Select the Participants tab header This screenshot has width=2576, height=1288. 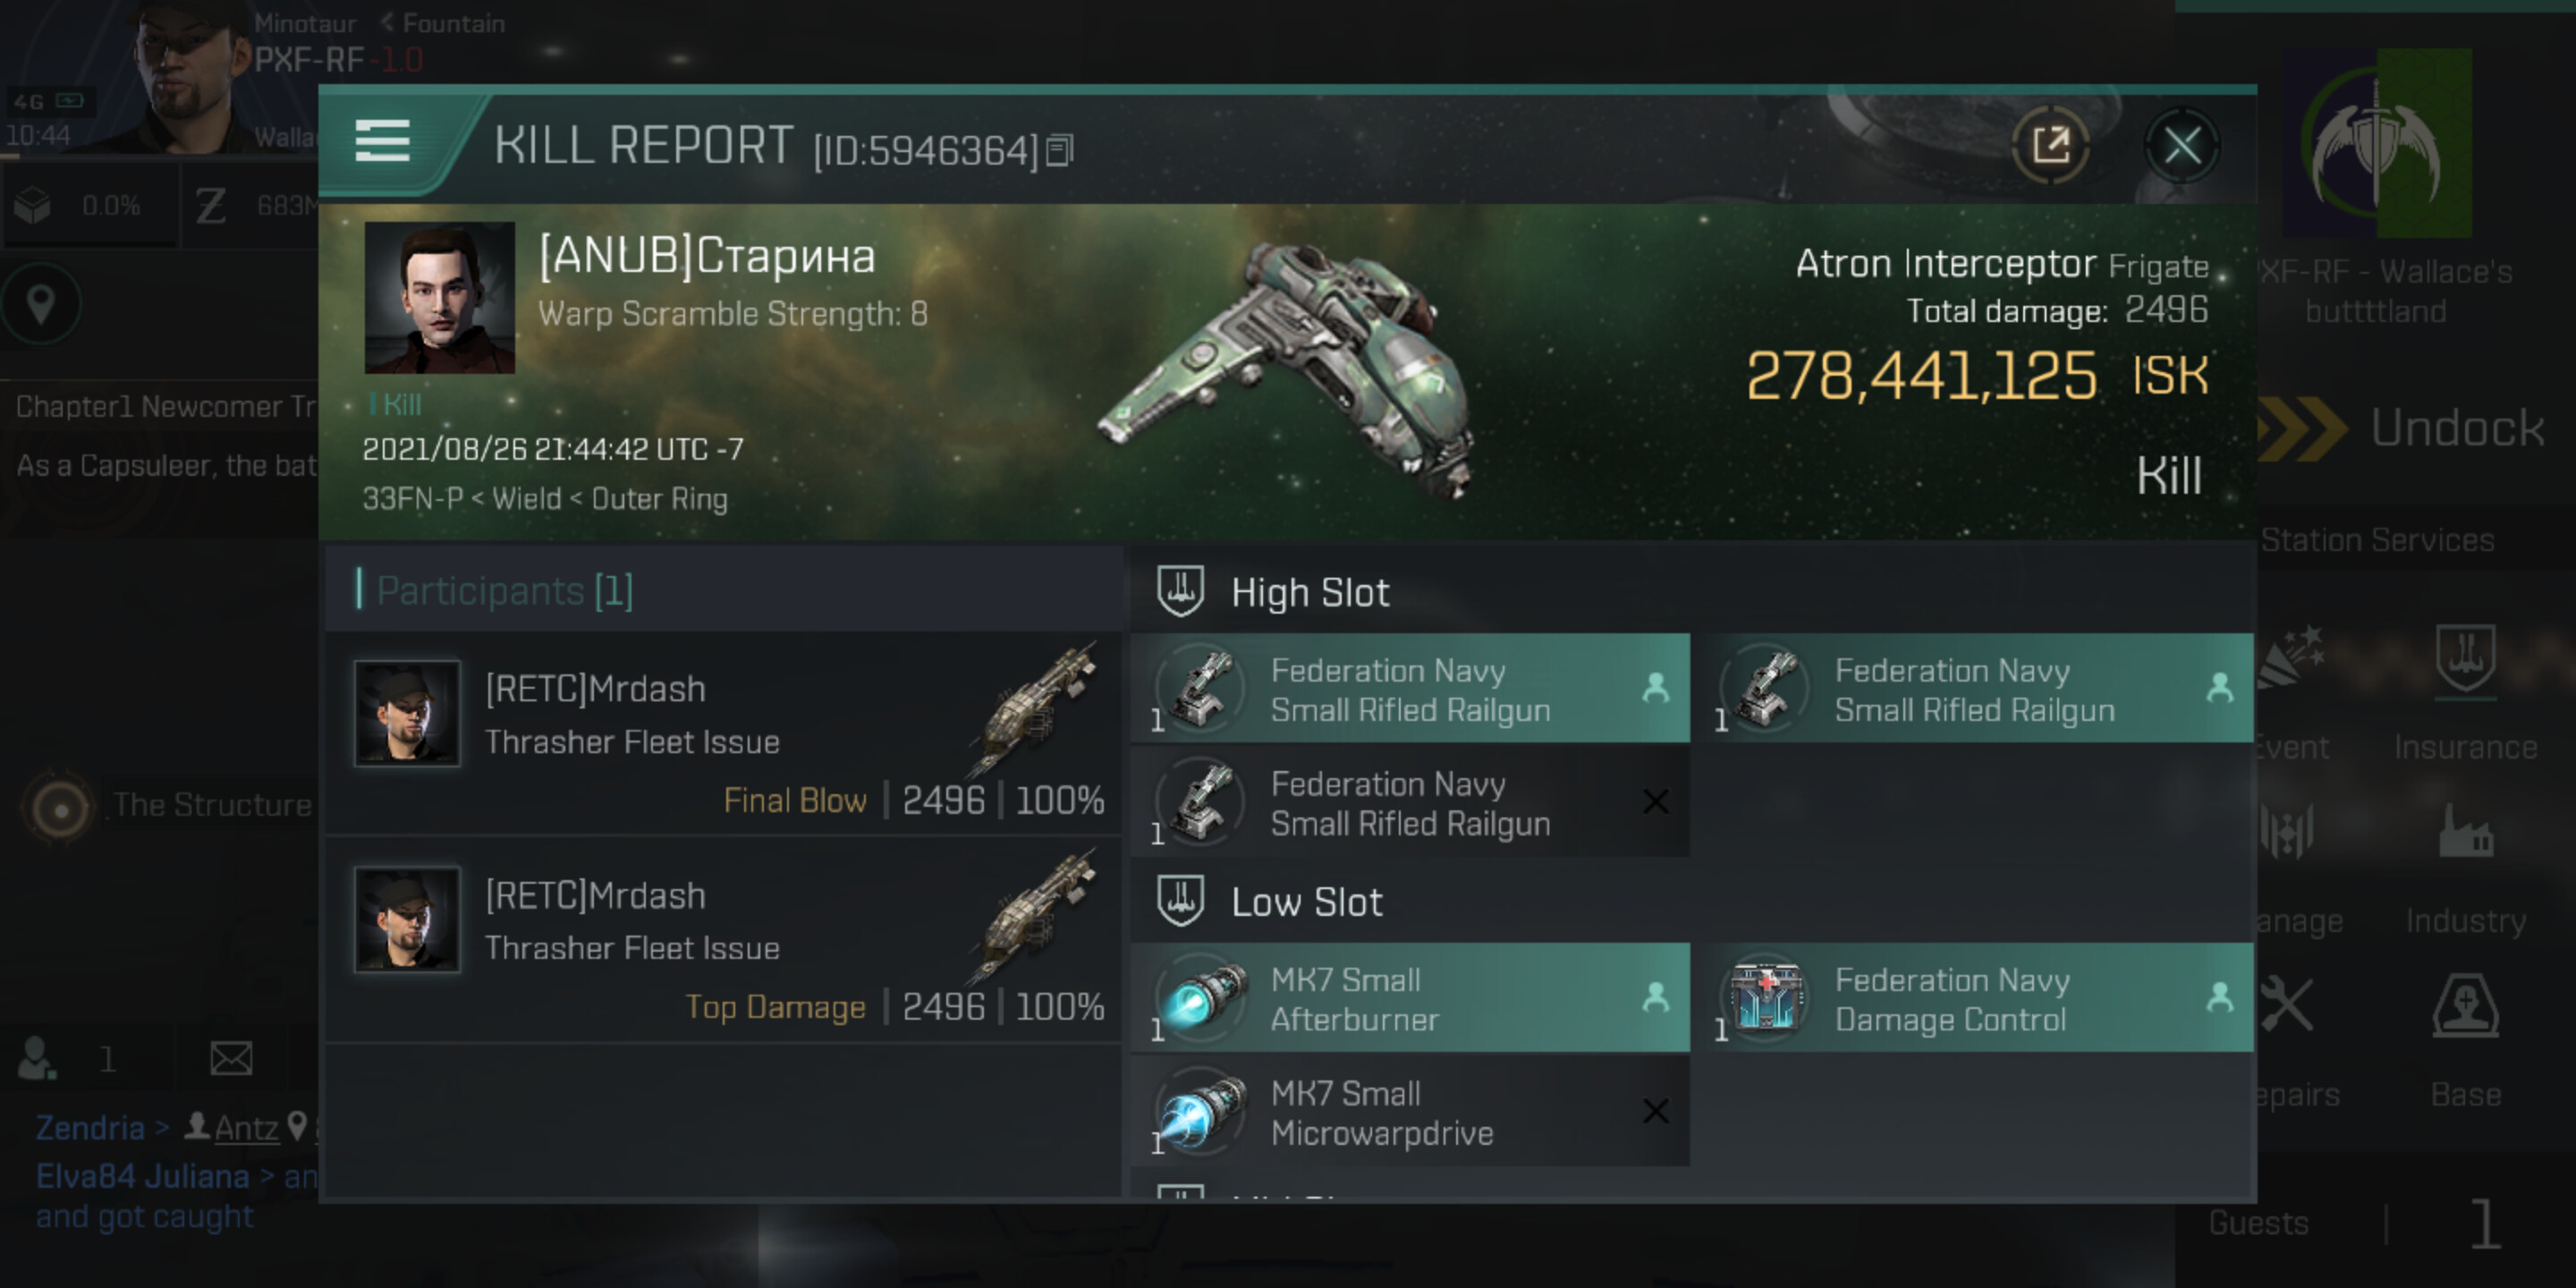[x=505, y=591]
